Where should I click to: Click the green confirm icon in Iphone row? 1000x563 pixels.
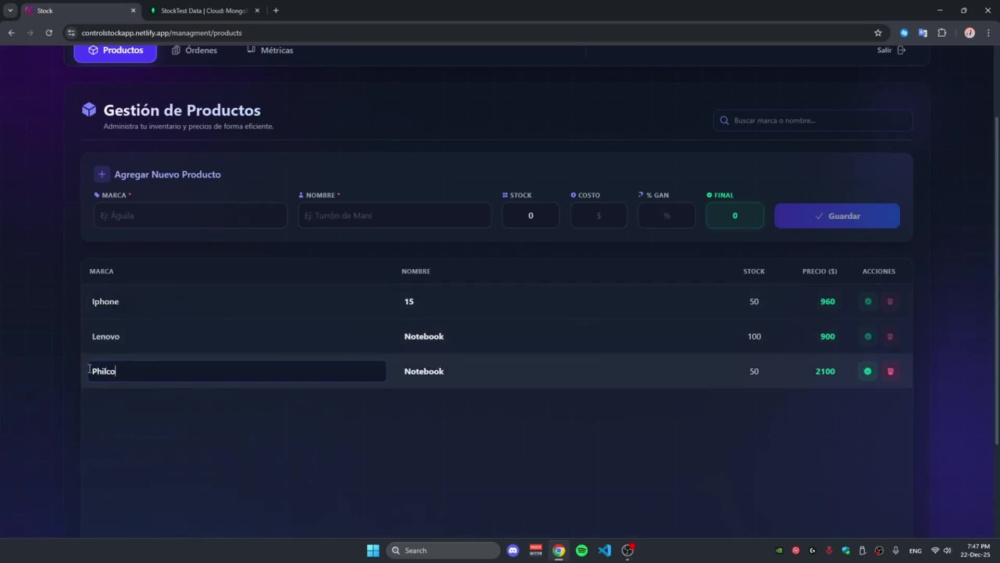868,302
